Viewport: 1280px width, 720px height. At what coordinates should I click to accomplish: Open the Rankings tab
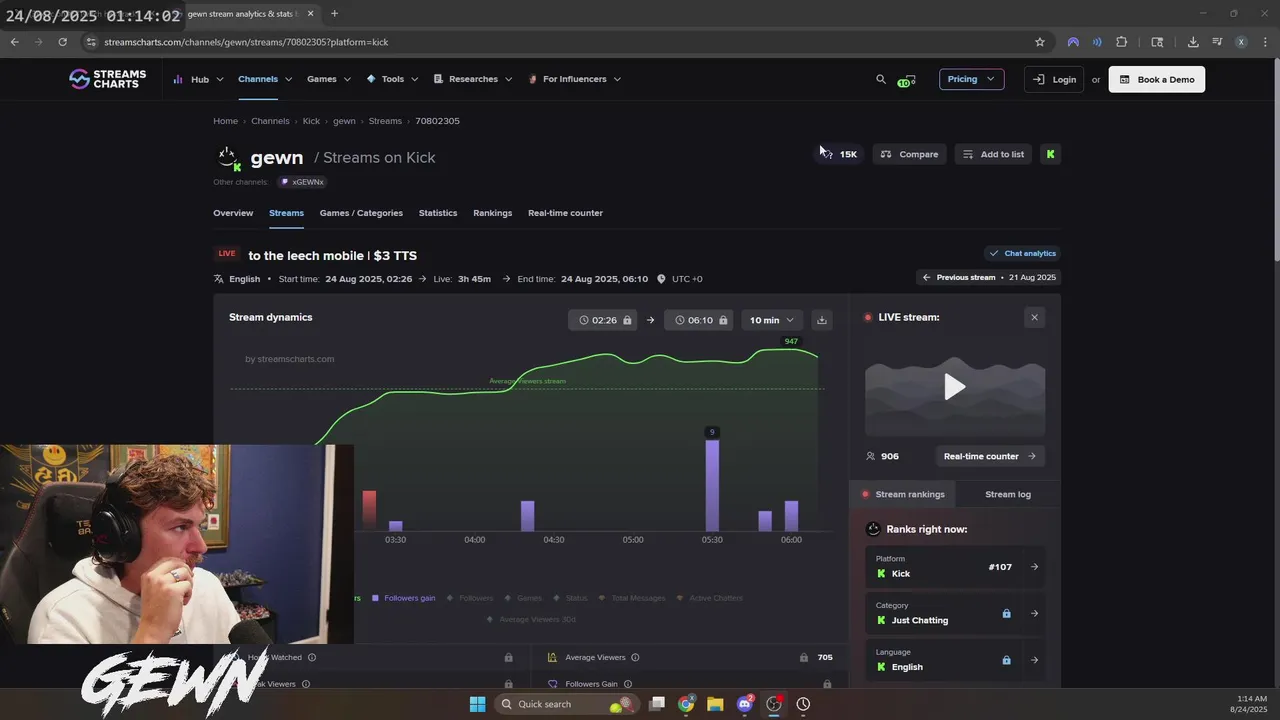pos(492,213)
